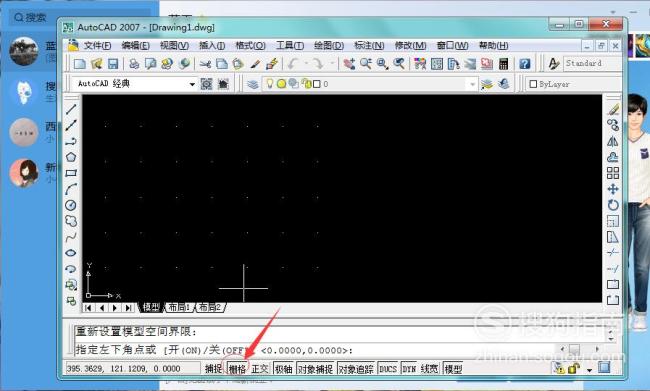Image resolution: width=650 pixels, height=391 pixels.
Task: Open the QuickCalc calculator icon
Action: pos(504,64)
